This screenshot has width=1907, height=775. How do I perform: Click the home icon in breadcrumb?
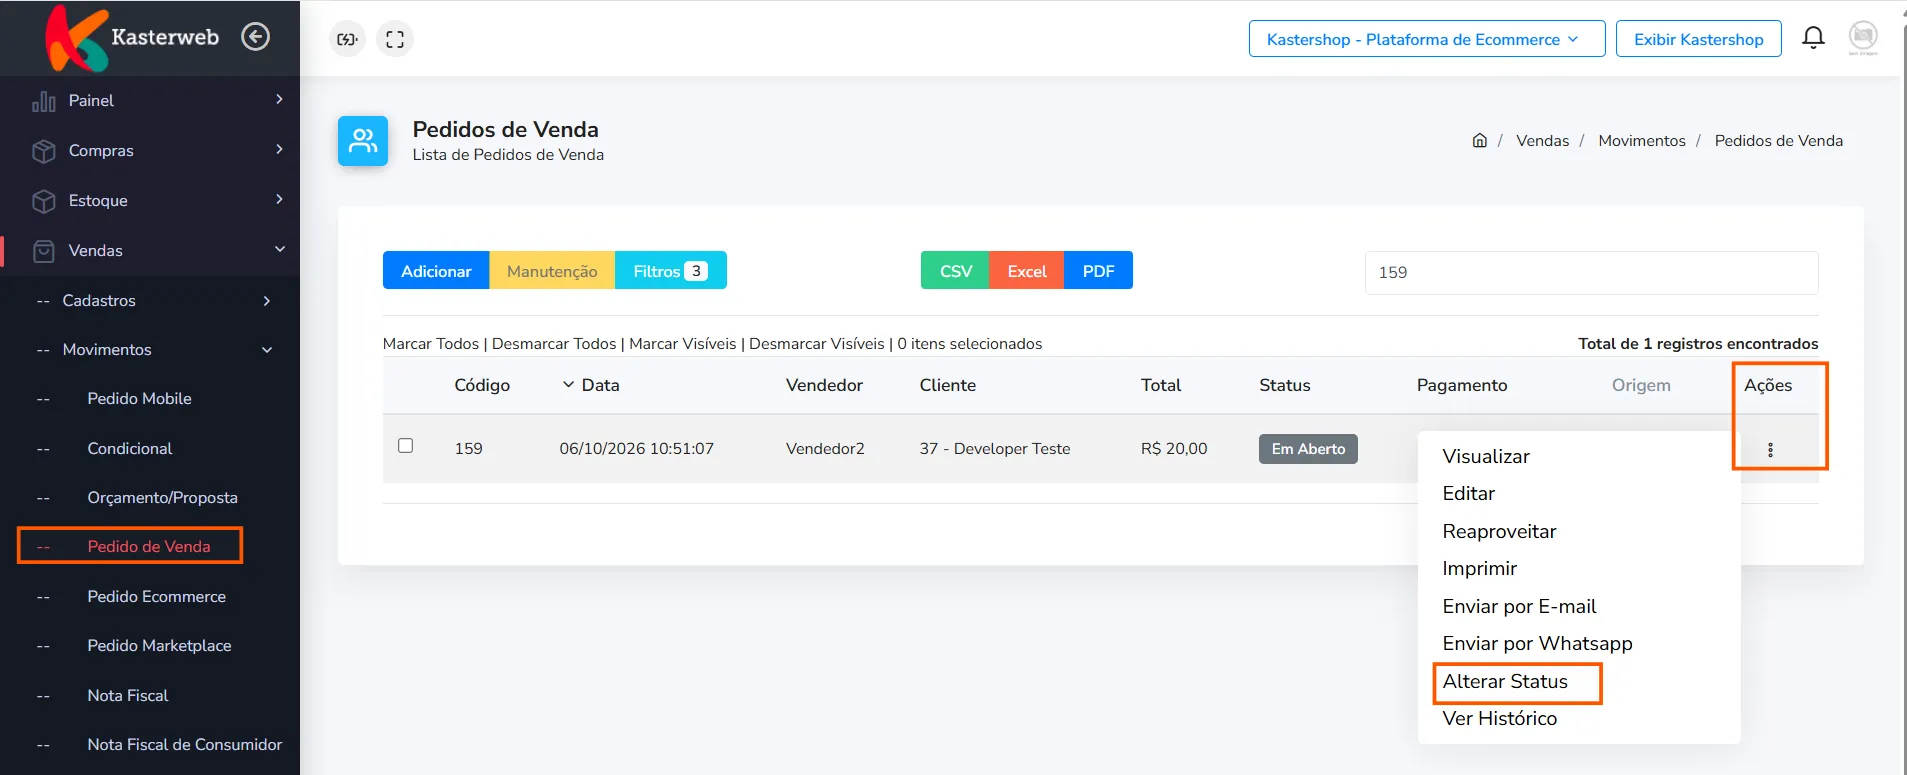[x=1480, y=140]
